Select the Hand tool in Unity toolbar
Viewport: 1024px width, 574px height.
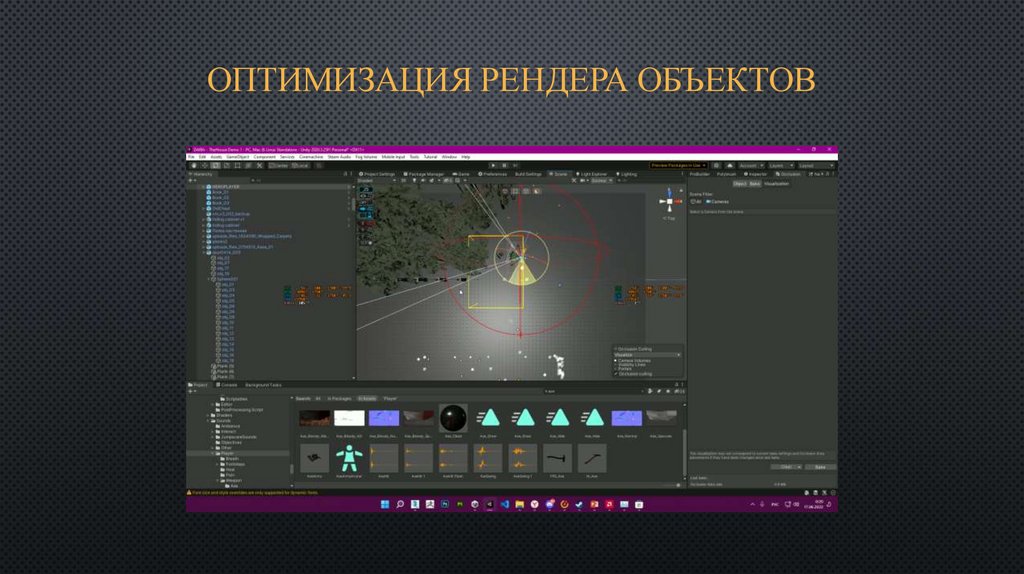194,166
